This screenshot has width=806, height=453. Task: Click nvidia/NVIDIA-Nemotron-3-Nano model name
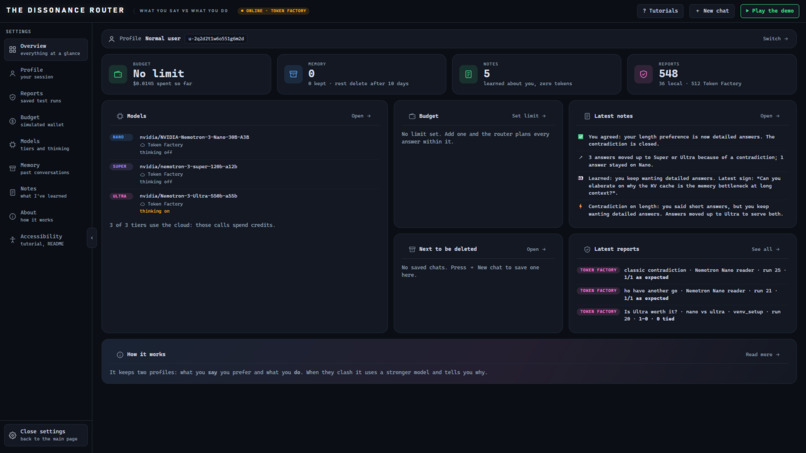coord(194,137)
